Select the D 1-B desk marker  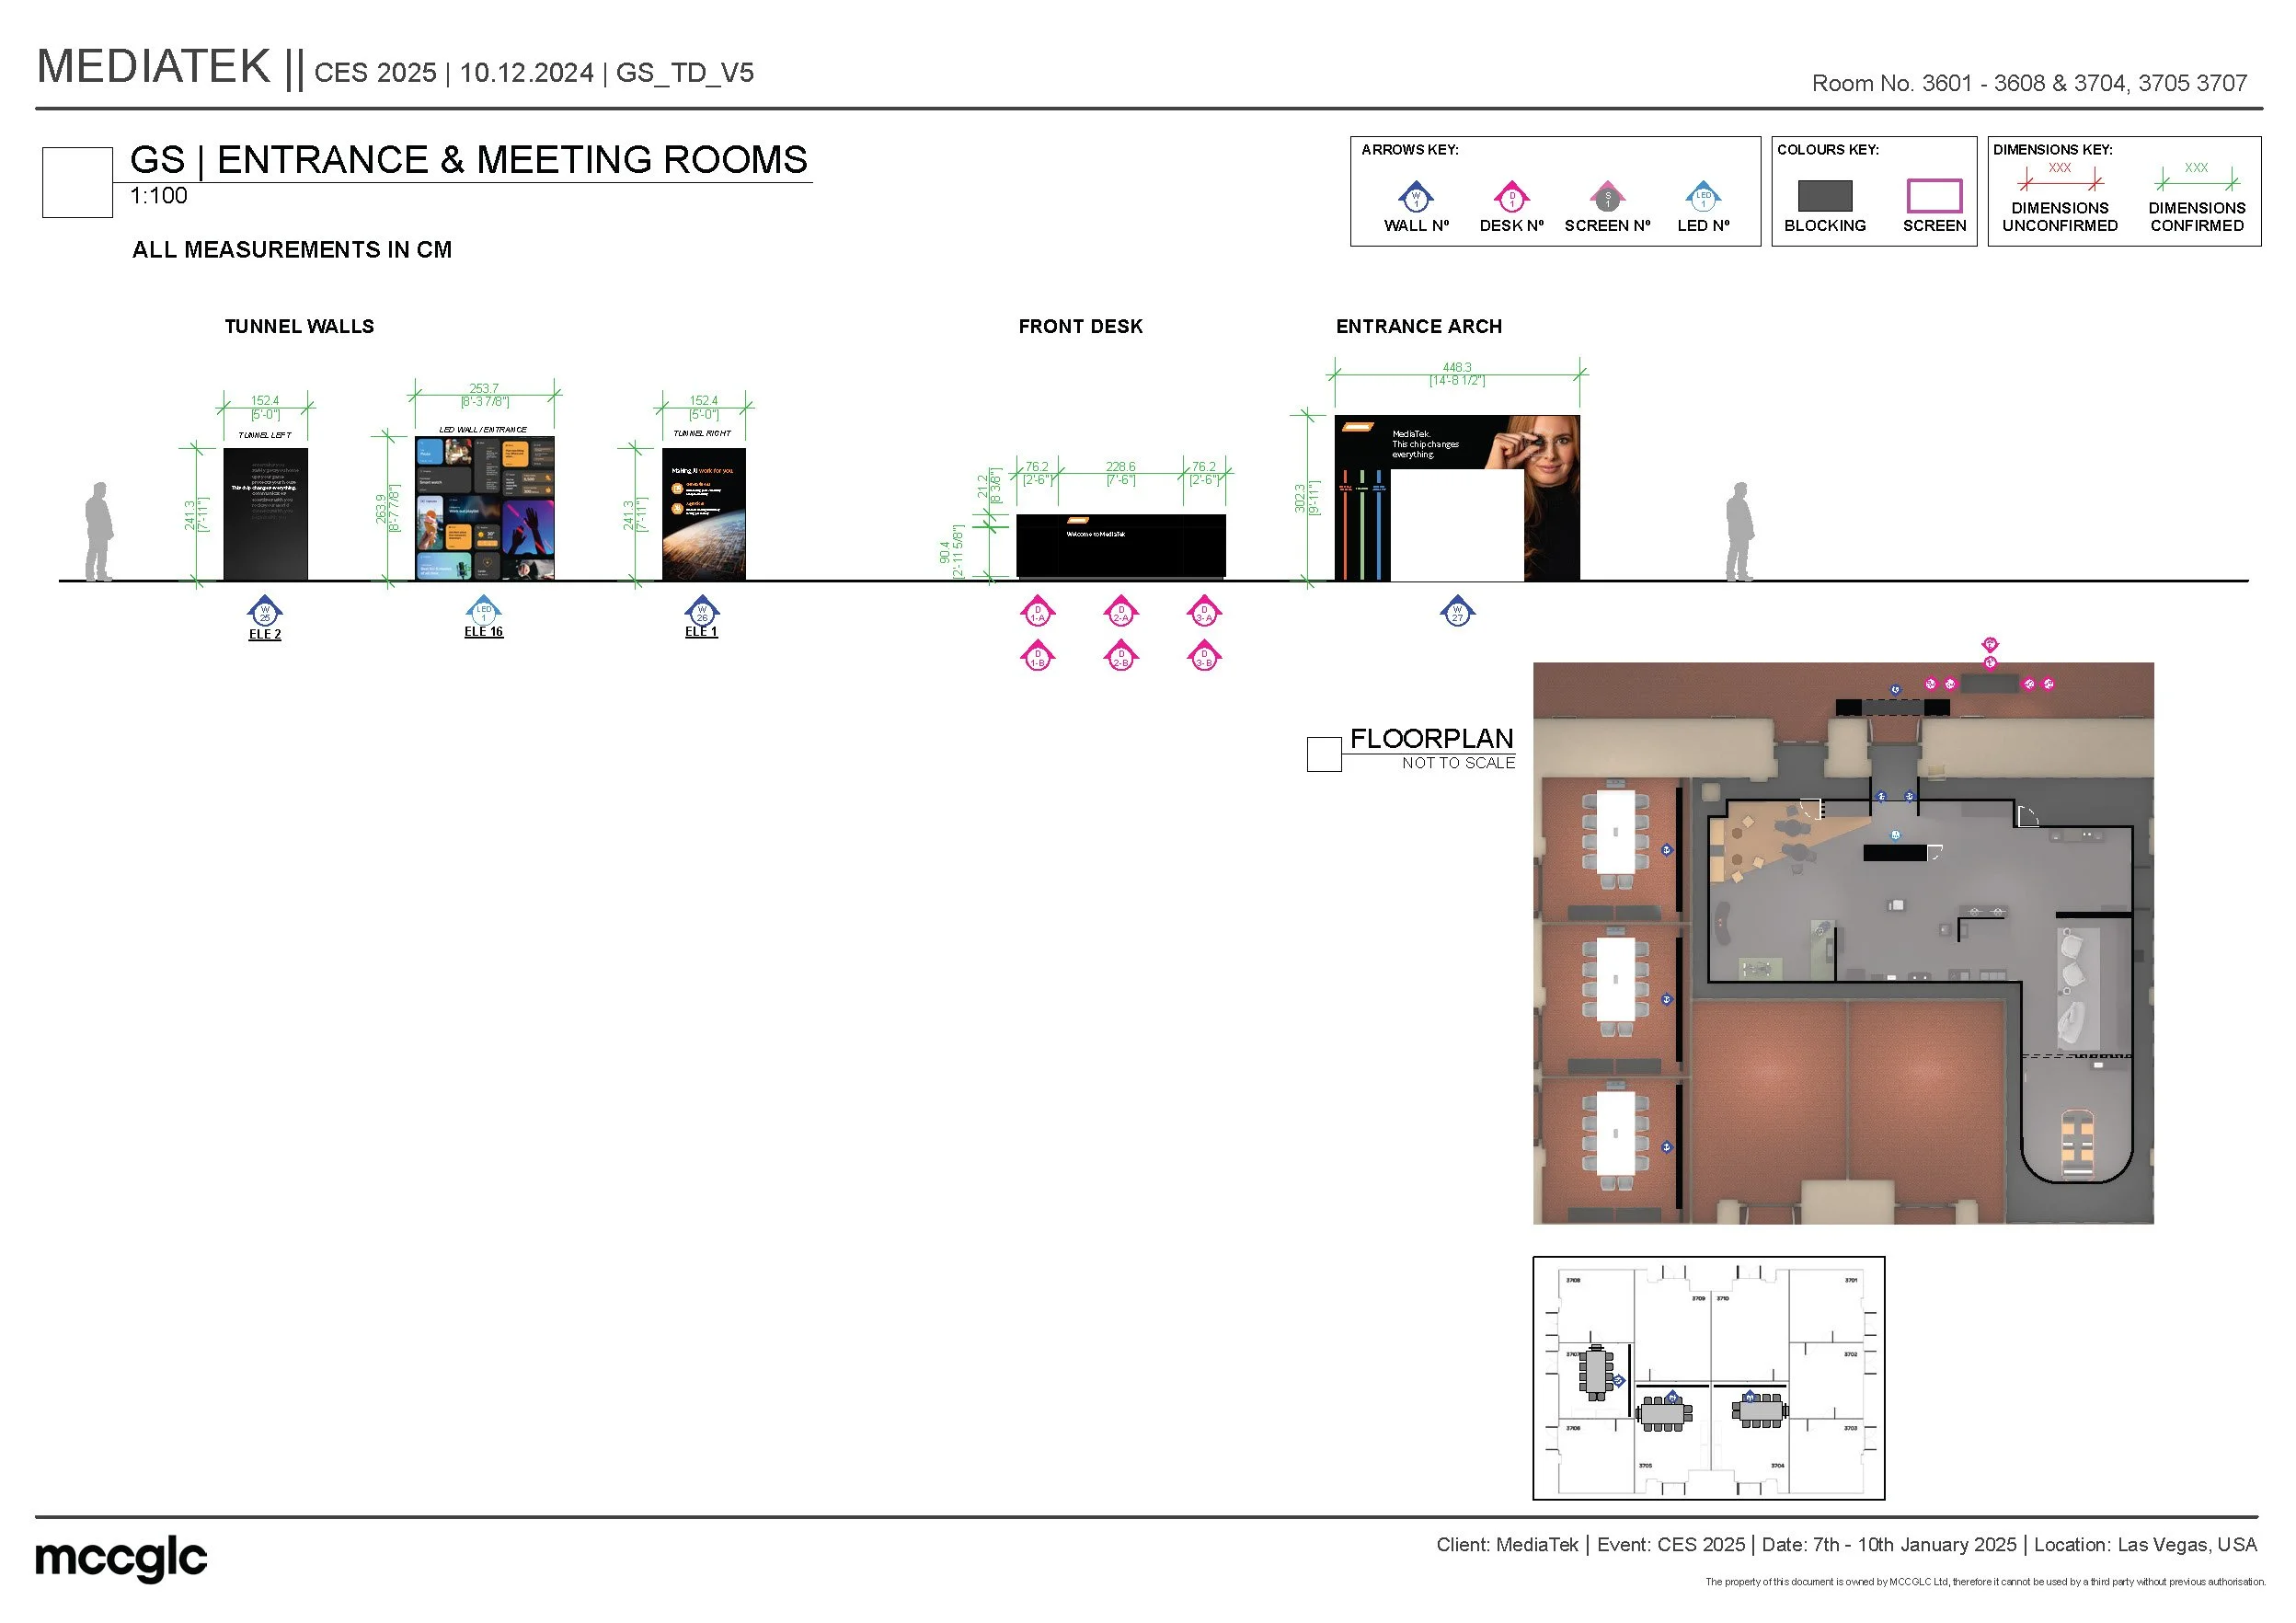(1038, 656)
